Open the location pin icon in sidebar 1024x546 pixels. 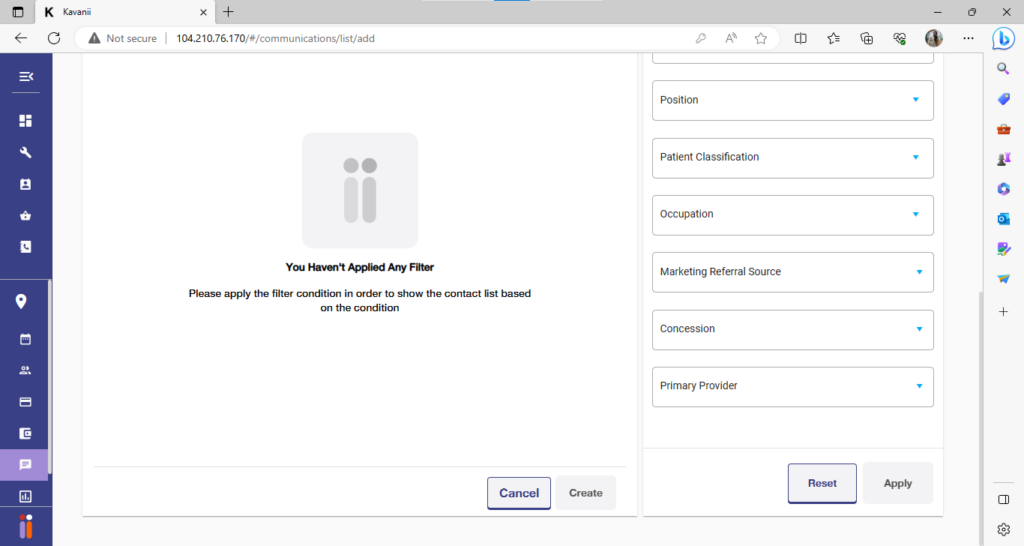tap(21, 302)
